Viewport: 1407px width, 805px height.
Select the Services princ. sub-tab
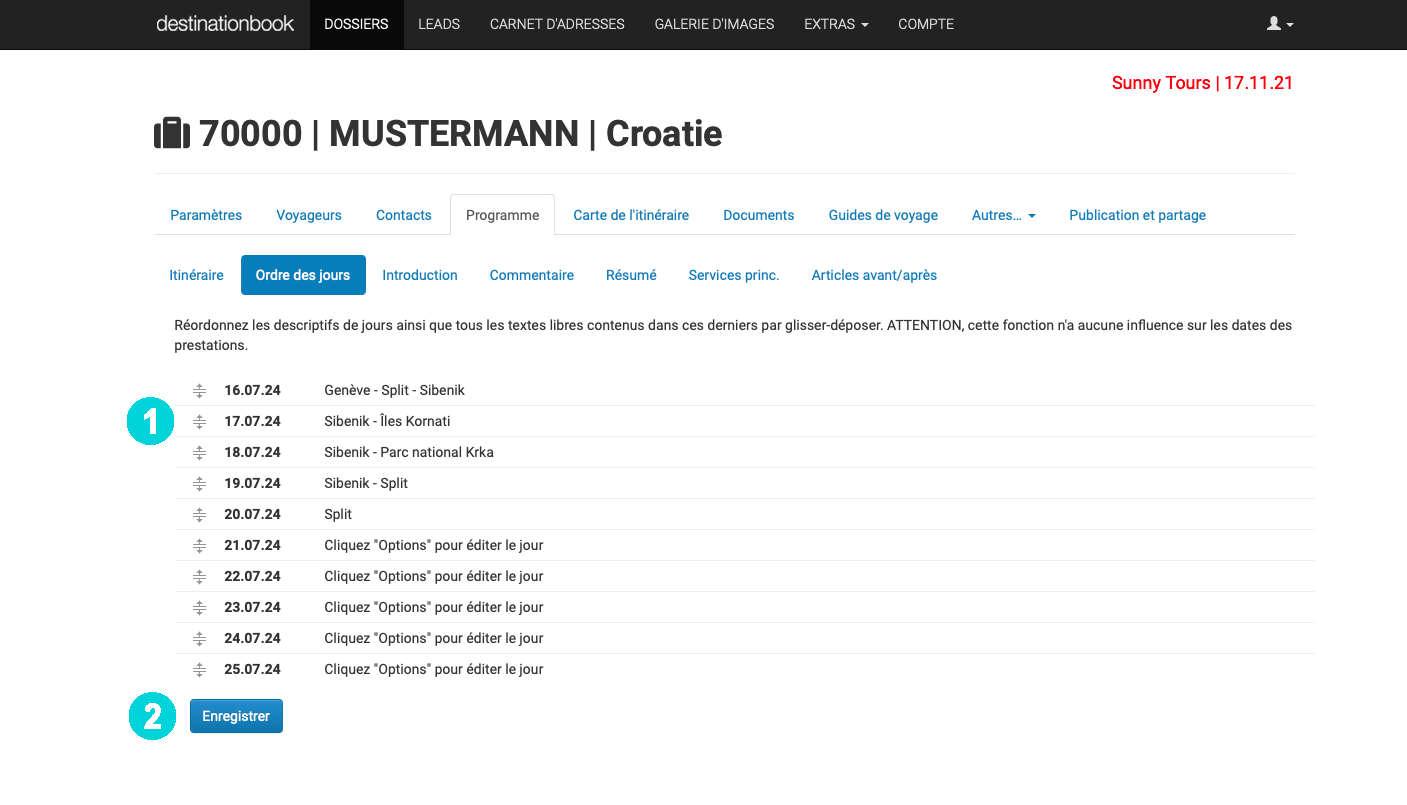733,275
